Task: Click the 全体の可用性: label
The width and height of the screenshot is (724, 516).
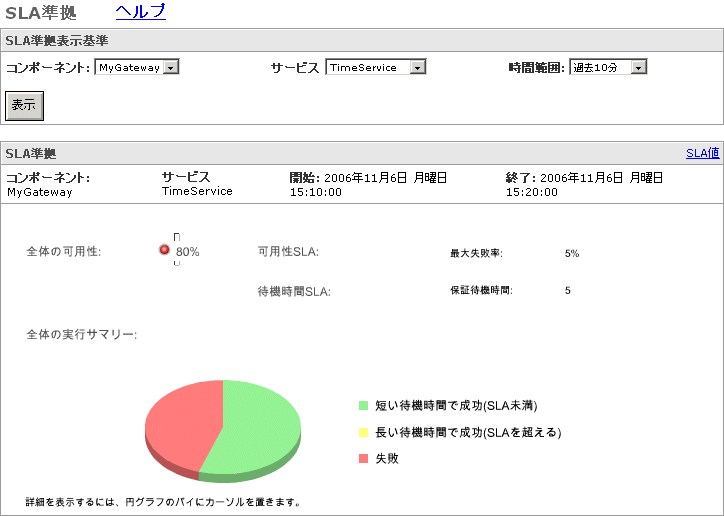Action: coord(64,252)
